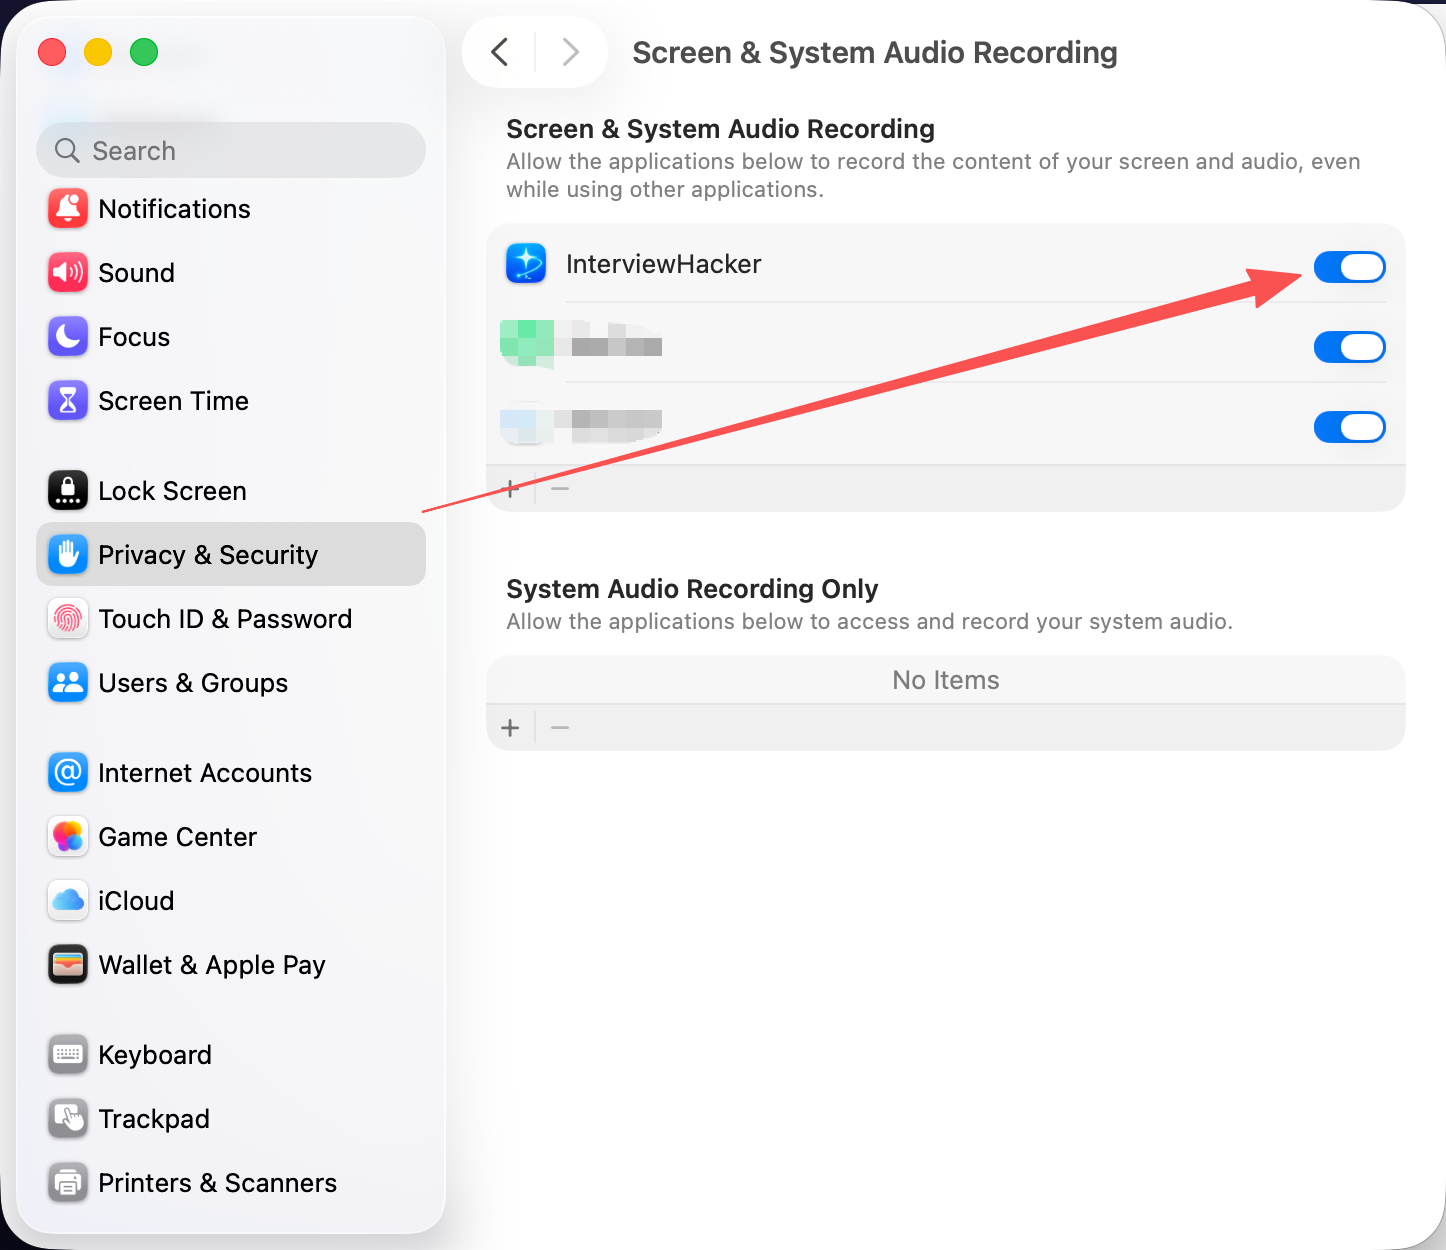Open Touch ID & Password settings
The width and height of the screenshot is (1446, 1250).
pos(231,619)
